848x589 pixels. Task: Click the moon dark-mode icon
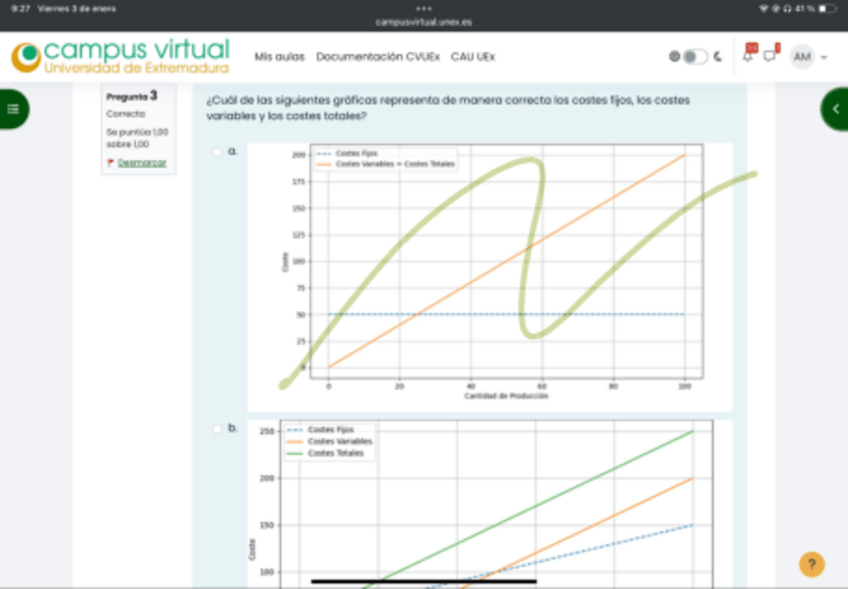(718, 56)
